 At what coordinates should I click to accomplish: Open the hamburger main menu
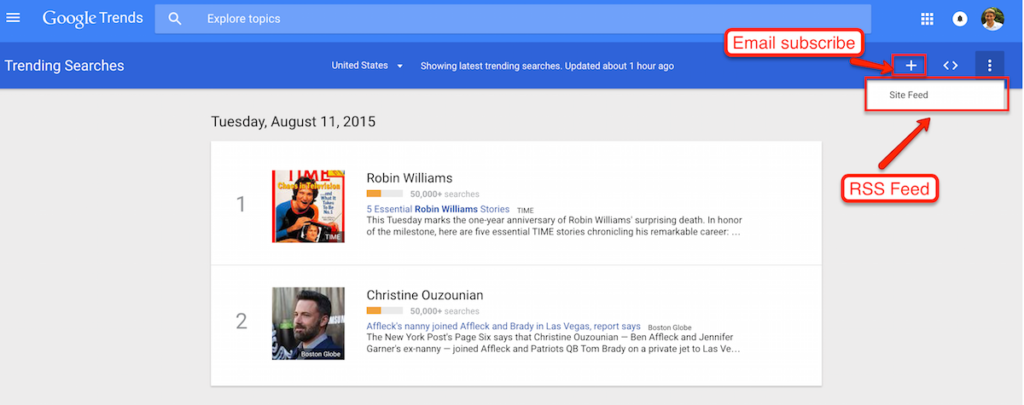tap(13, 18)
